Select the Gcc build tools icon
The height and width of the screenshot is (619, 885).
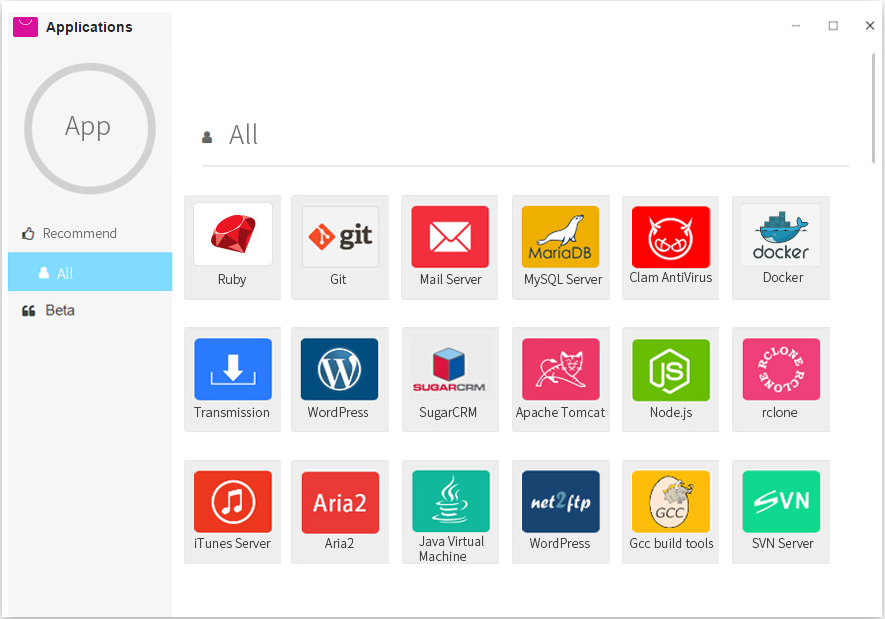coord(671,501)
